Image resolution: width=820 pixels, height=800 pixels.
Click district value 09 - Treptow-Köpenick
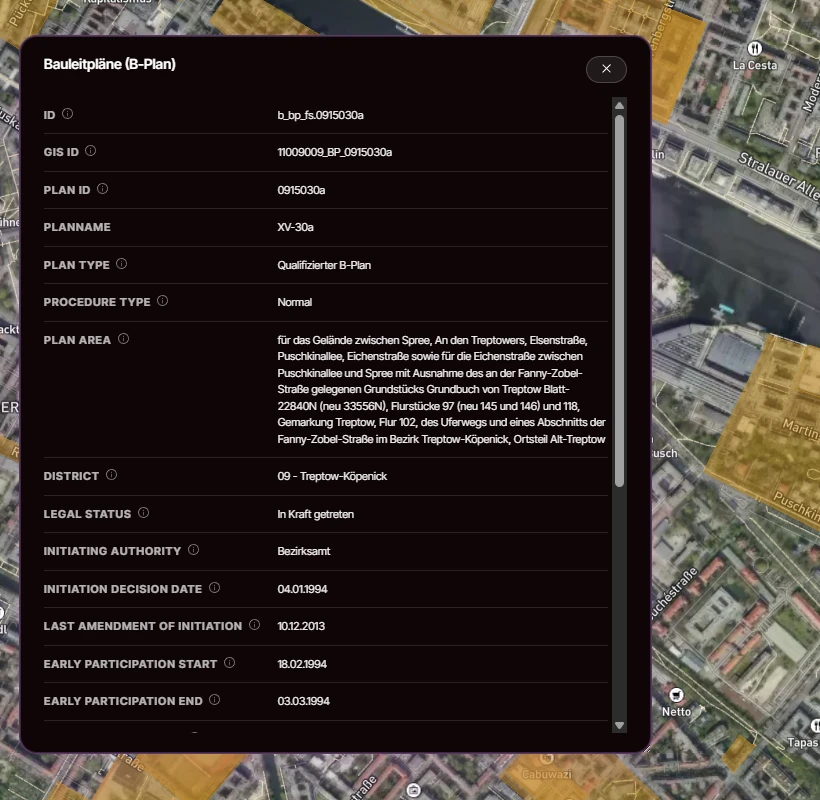[332, 476]
